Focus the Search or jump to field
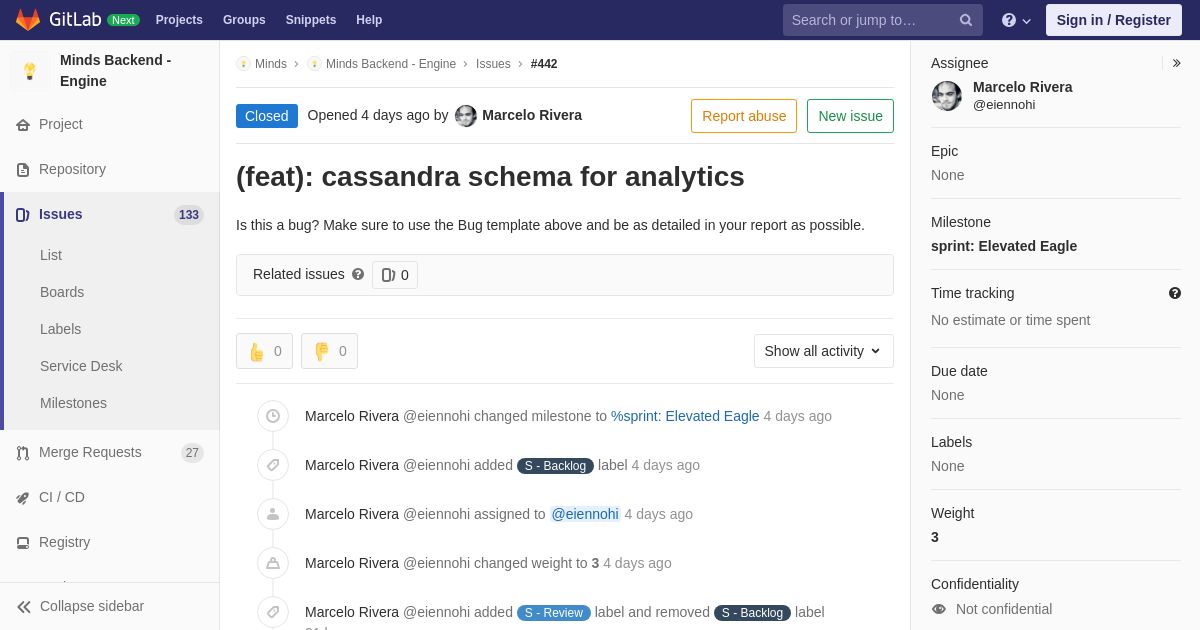This screenshot has width=1200, height=630. 868,20
